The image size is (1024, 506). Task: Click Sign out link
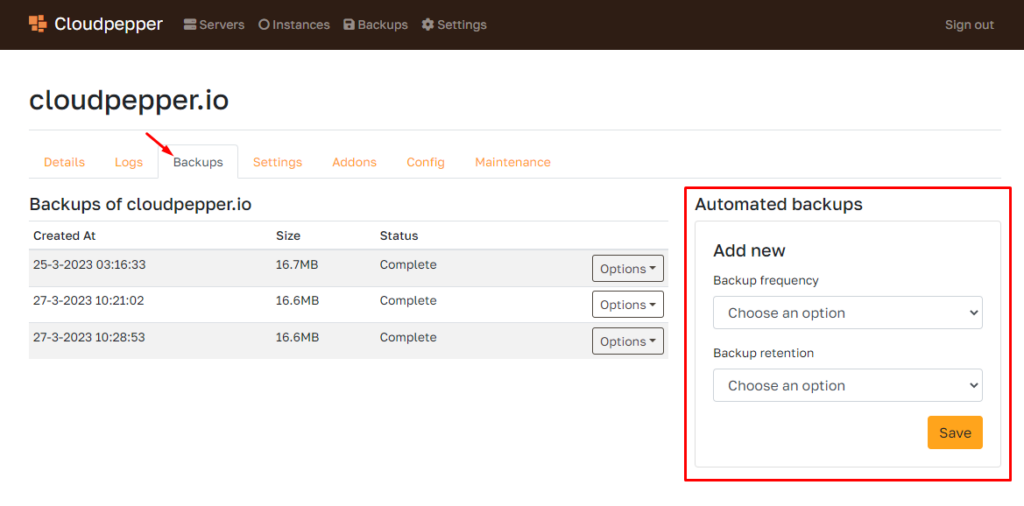click(x=969, y=25)
